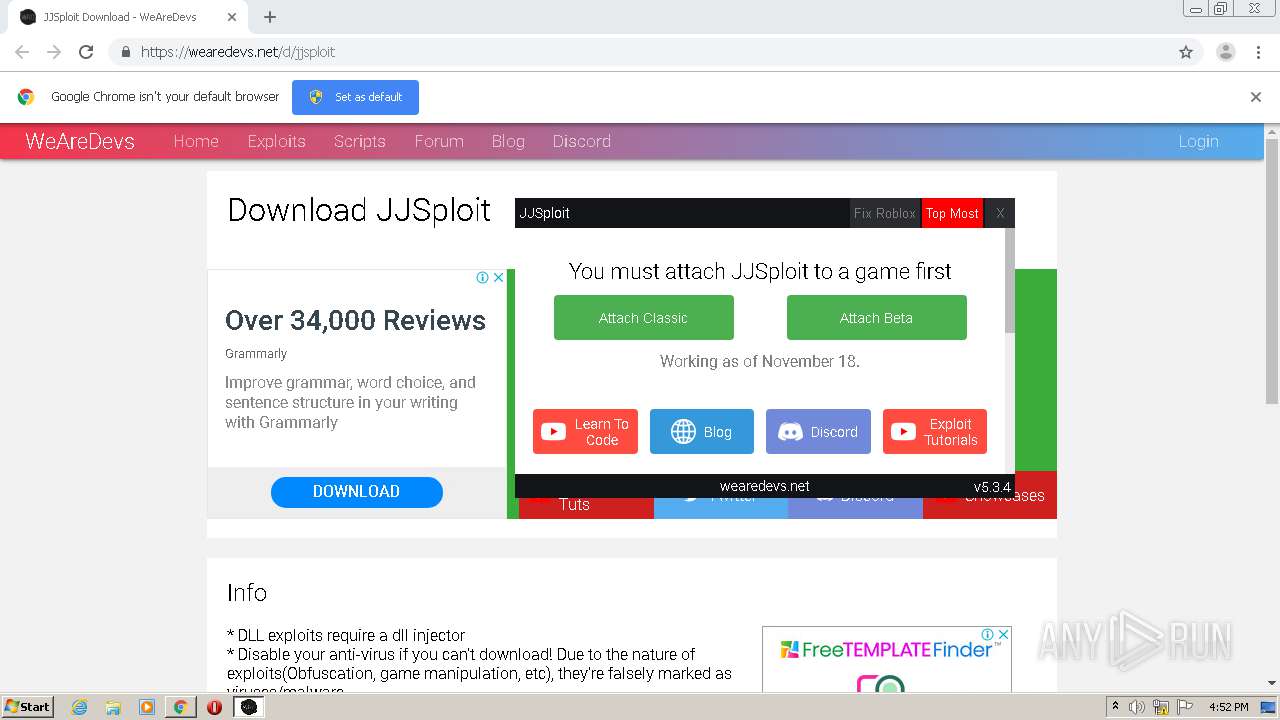Click Set as default button
The width and height of the screenshot is (1280, 720).
(355, 97)
